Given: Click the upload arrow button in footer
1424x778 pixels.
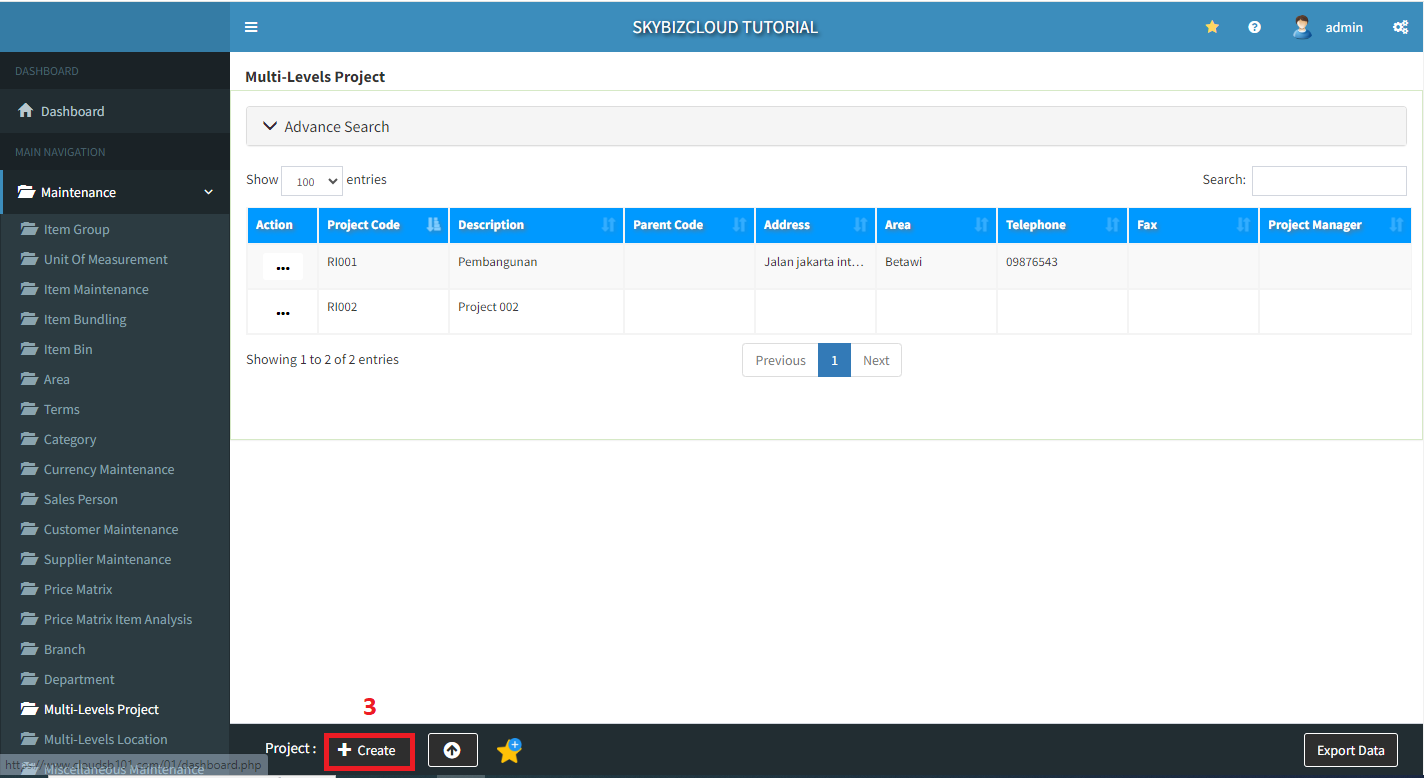Looking at the screenshot, I should point(452,750).
